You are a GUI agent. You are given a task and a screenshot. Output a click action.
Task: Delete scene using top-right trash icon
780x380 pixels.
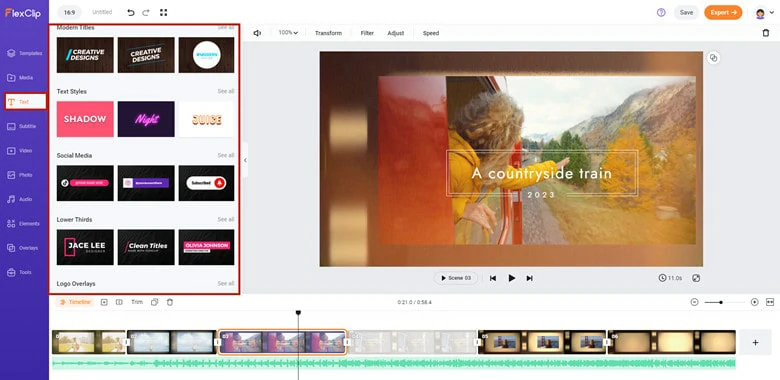(x=766, y=33)
